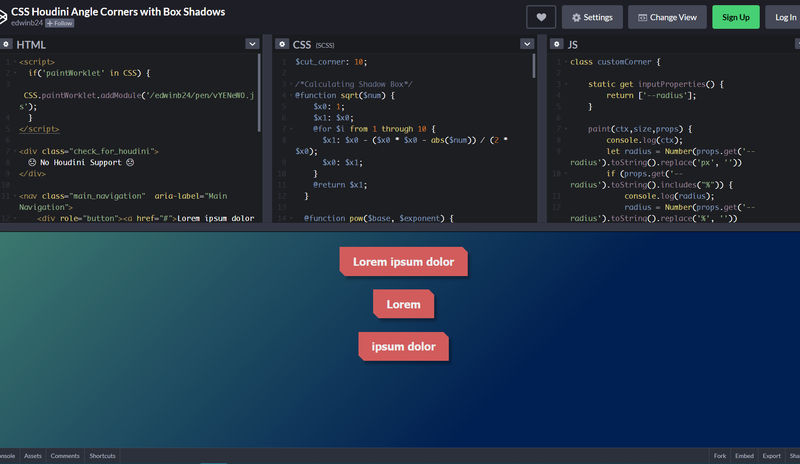Click the CodePen logo icon
The height and width of the screenshot is (464, 800).
3,17
